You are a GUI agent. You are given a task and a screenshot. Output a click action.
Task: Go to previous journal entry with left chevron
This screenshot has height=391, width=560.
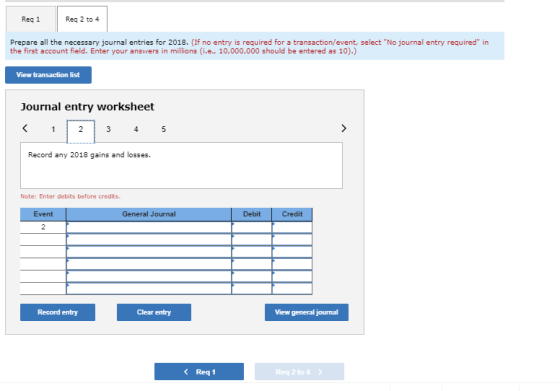[x=25, y=128]
